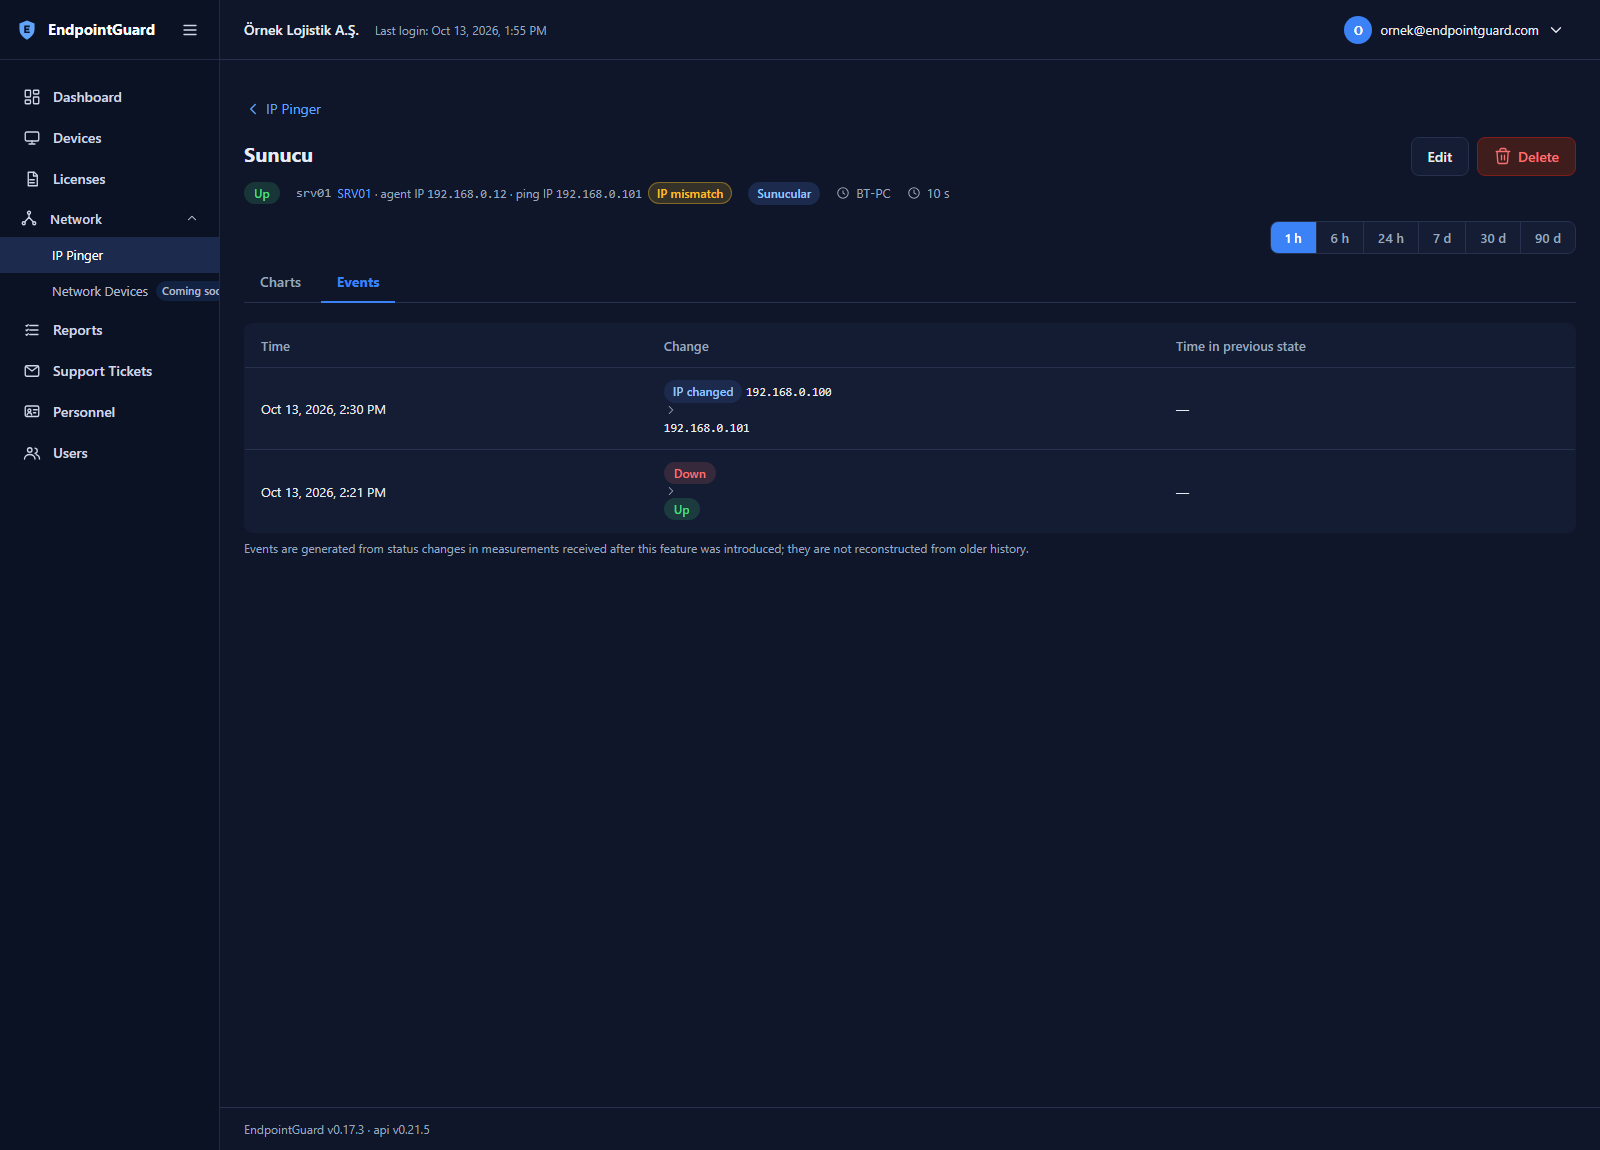1600x1150 pixels.
Task: Click the Sunucular group tag
Action: [784, 194]
